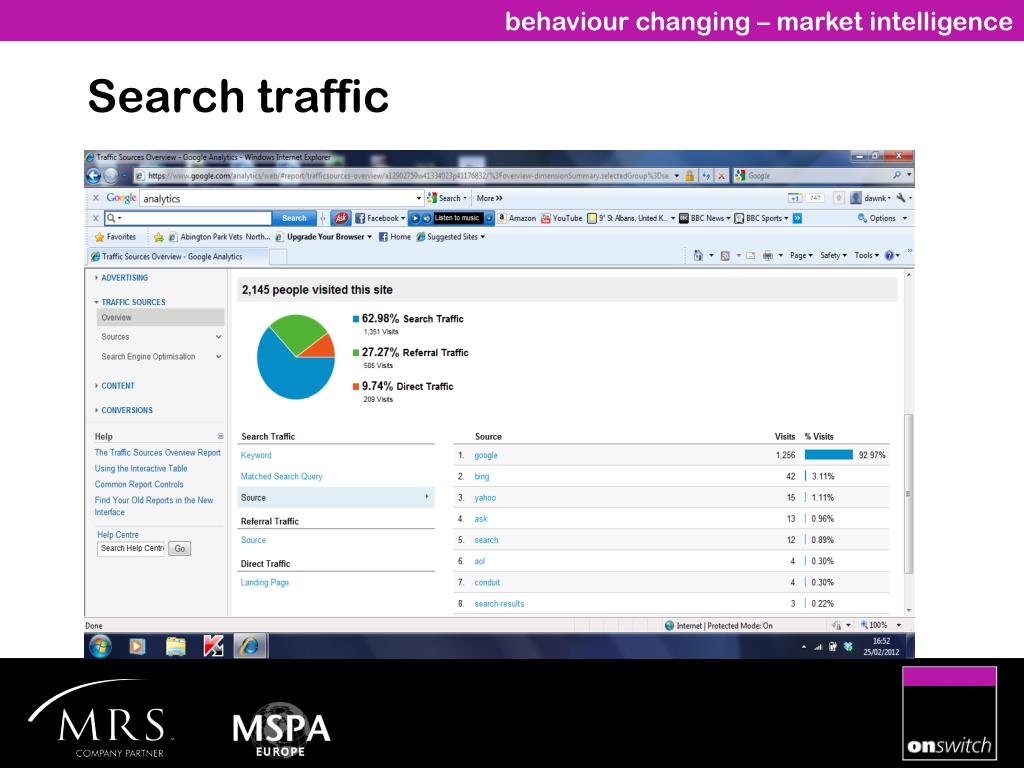This screenshot has width=1024, height=768.
Task: Open Windows Media Player from taskbar
Action: click(x=137, y=647)
